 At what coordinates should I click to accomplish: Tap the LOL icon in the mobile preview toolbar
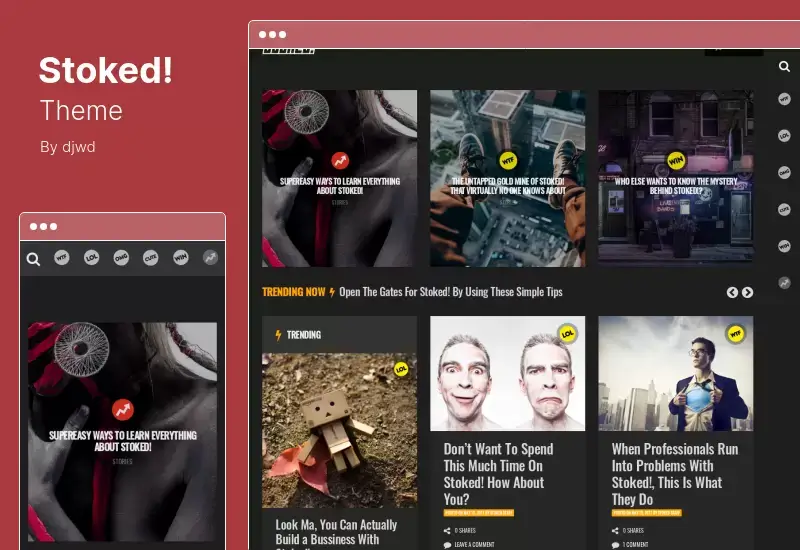(x=91, y=258)
